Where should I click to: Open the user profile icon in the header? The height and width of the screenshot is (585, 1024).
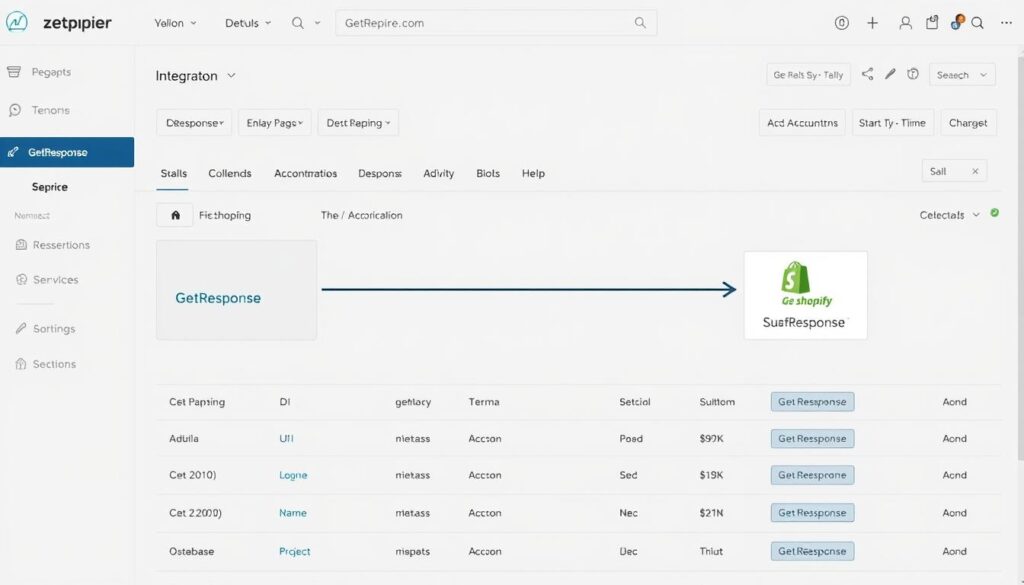[x=905, y=23]
